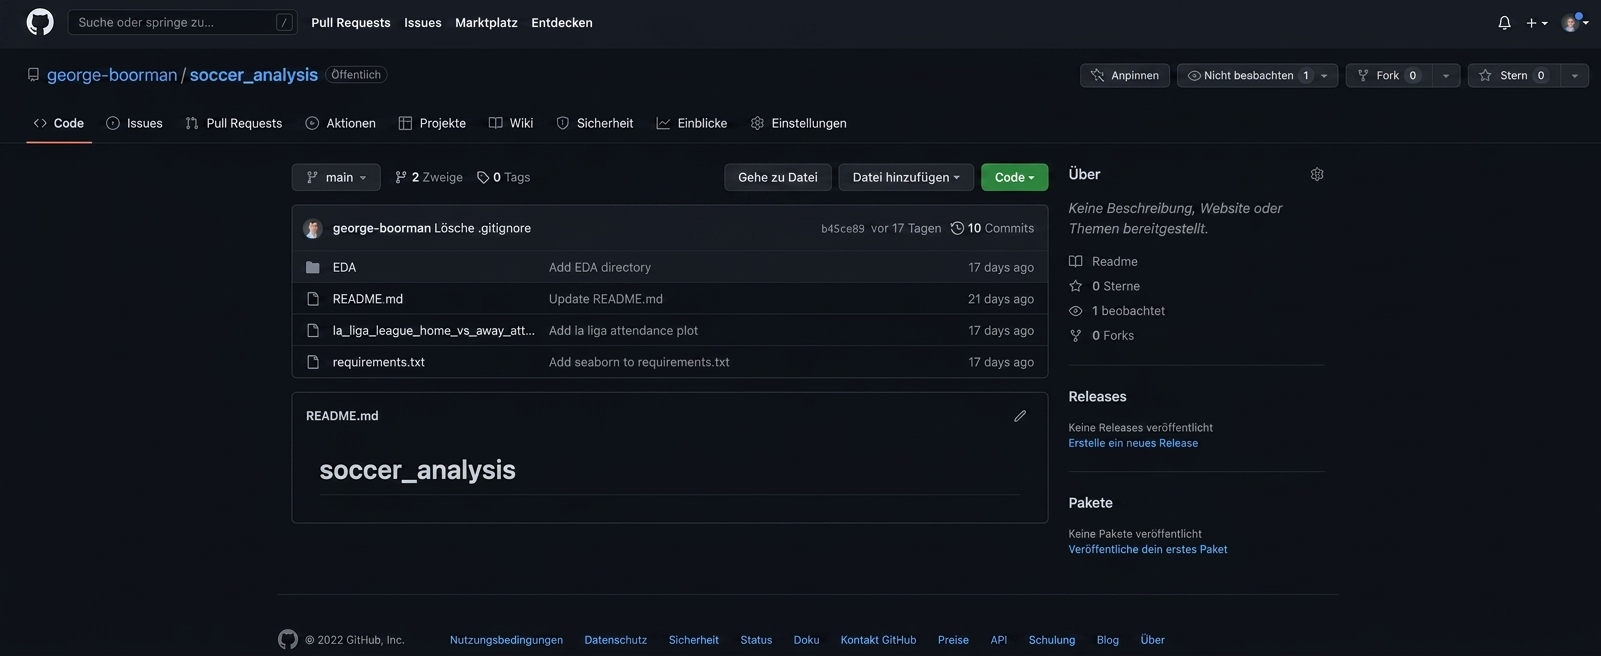Click the EDA folder icon
The image size is (1601, 656).
pos(313,267)
